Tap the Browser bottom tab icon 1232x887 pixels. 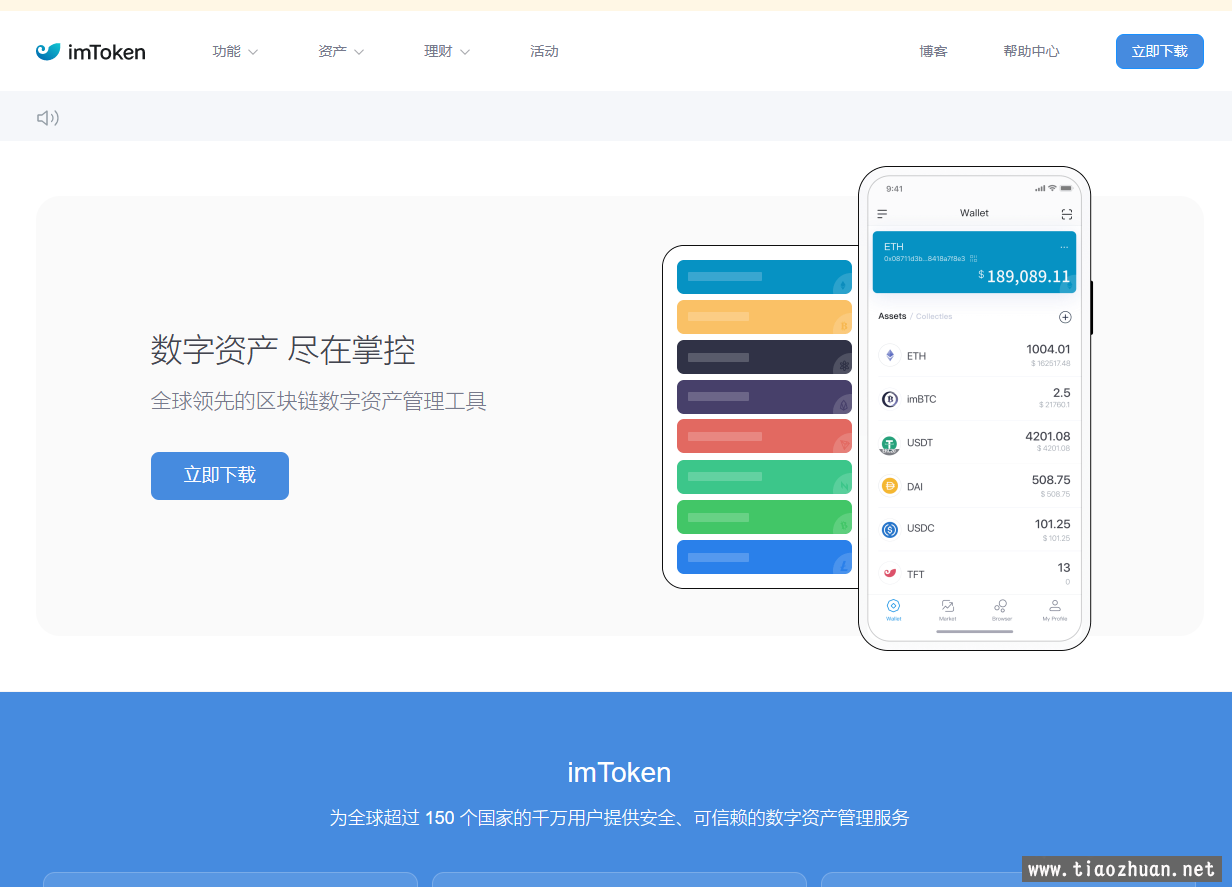[1001, 606]
